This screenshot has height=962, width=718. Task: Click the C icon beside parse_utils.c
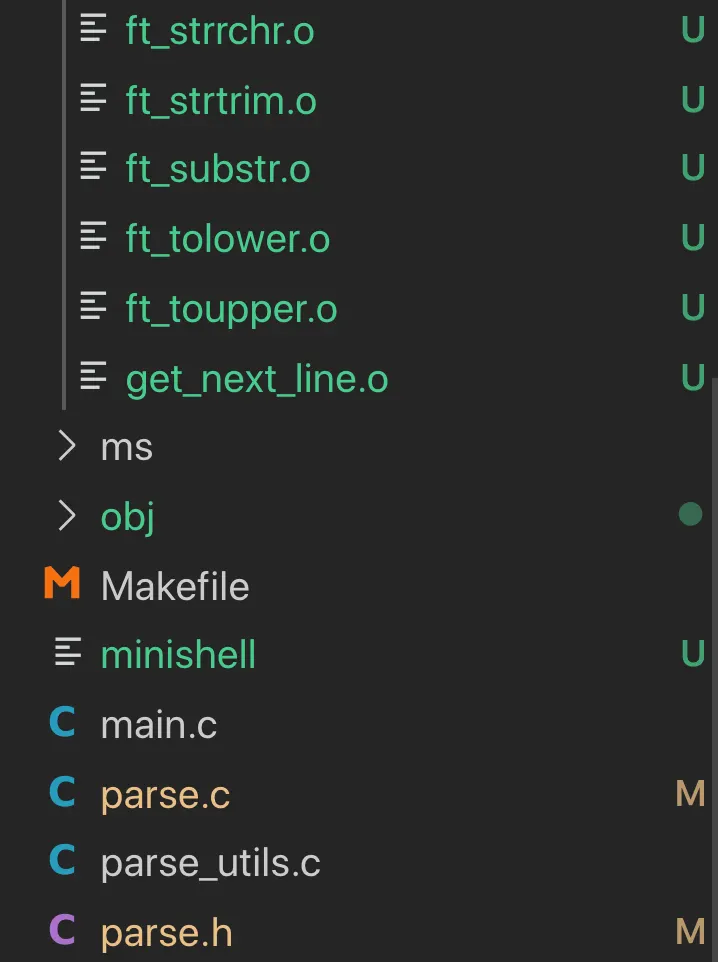[62, 862]
